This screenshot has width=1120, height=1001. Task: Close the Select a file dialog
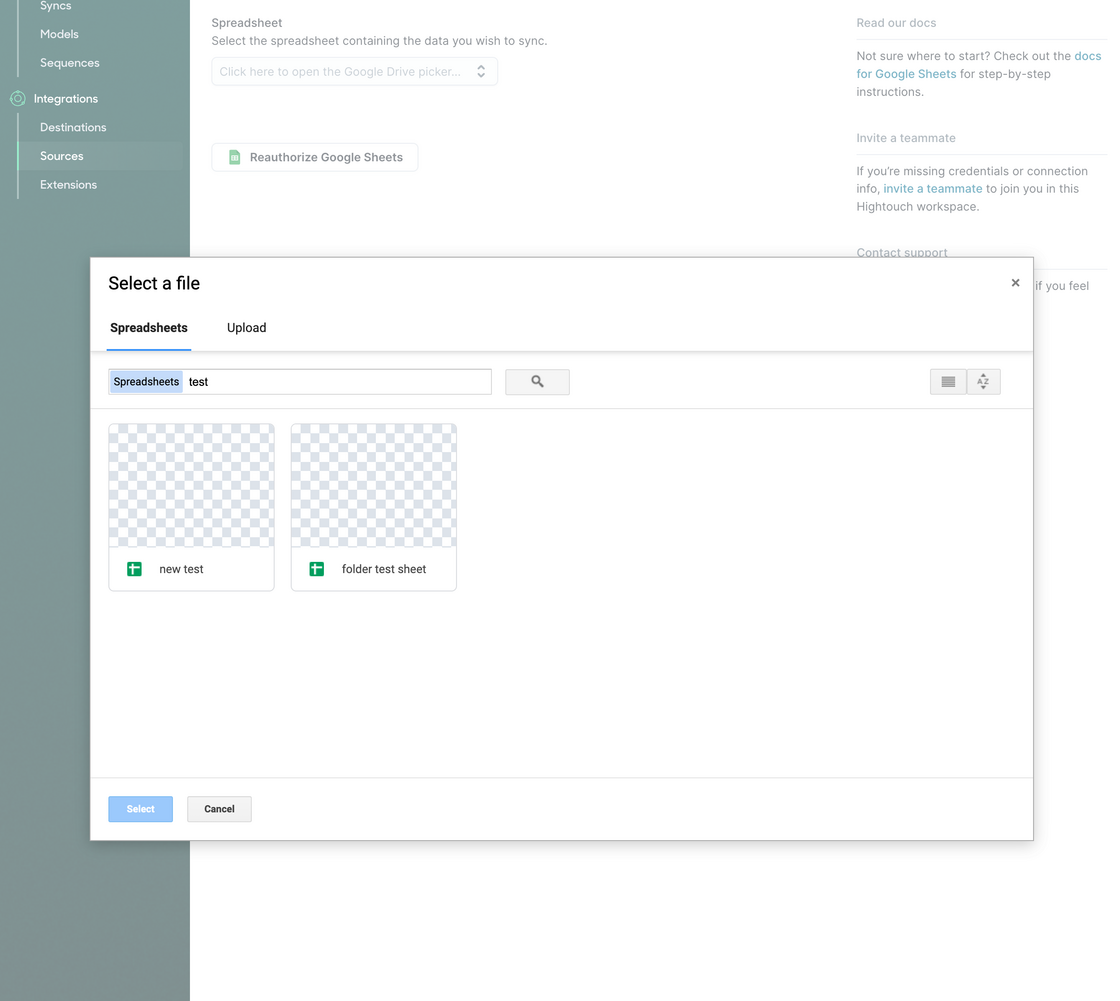click(x=1015, y=283)
